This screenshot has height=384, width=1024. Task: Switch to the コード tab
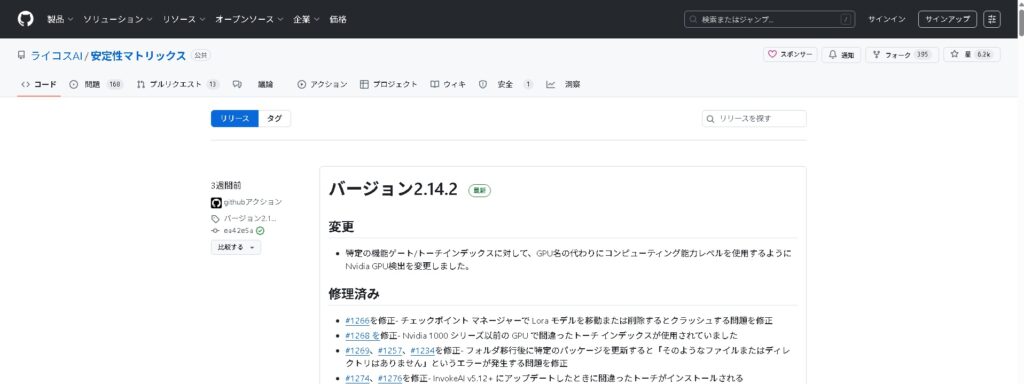coord(39,84)
